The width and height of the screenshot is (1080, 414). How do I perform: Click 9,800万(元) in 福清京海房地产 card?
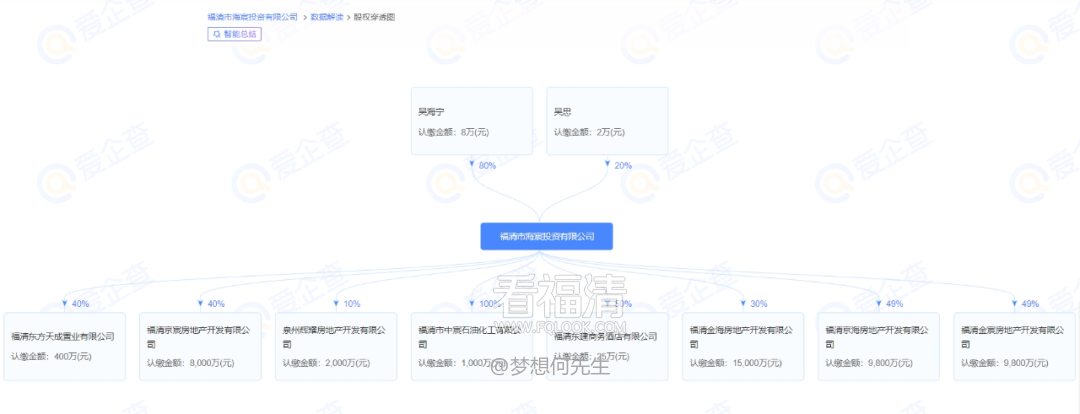click(x=891, y=363)
